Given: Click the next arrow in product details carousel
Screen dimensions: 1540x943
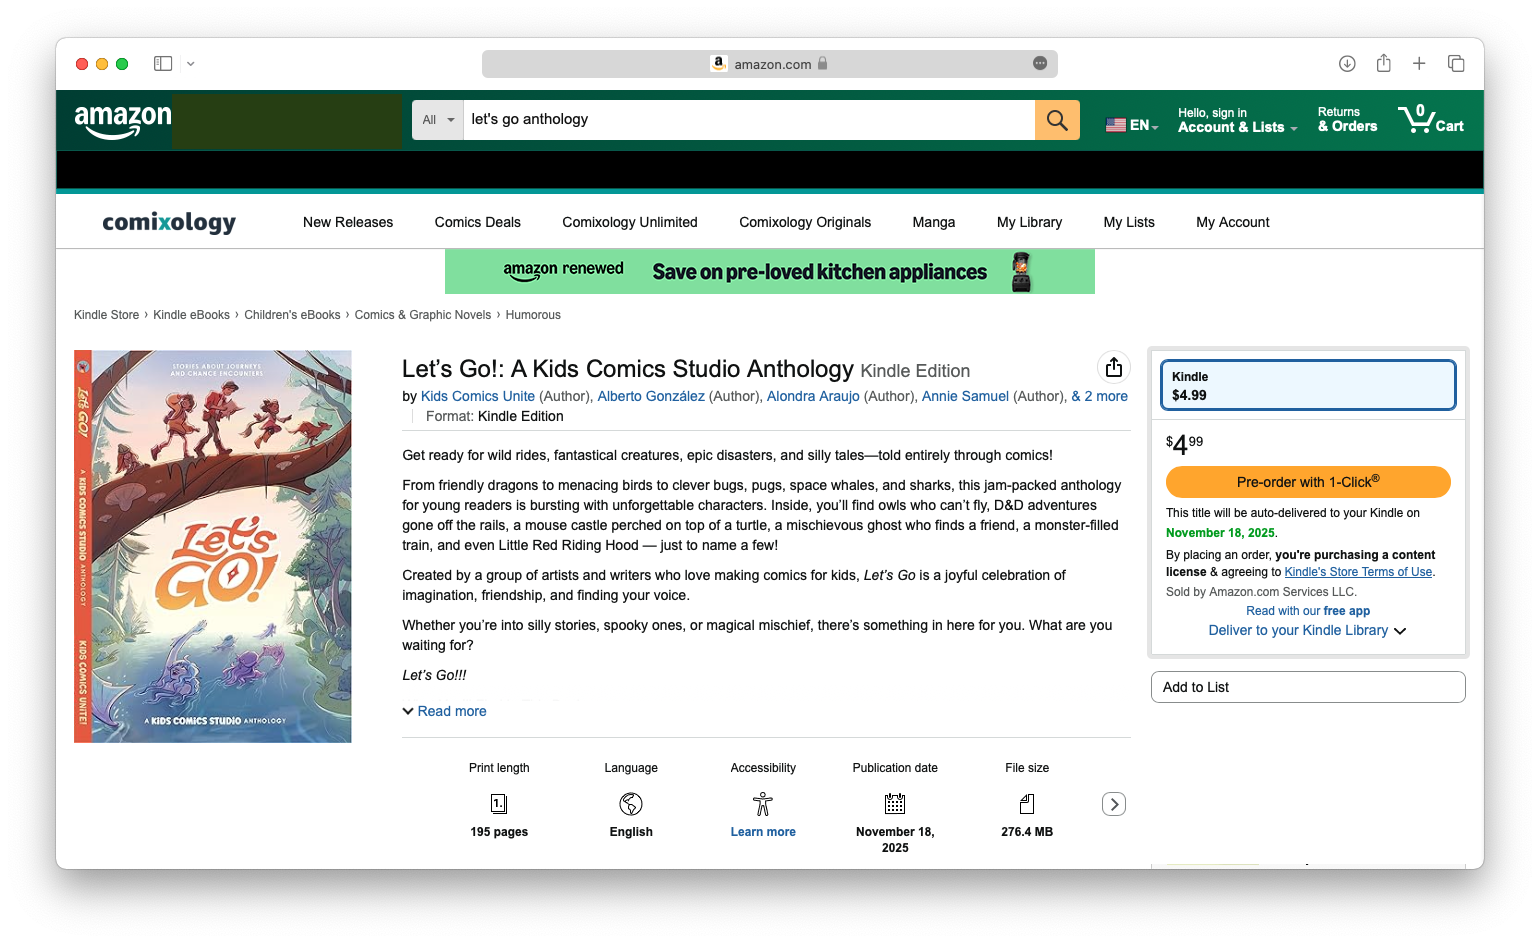Looking at the screenshot, I should [x=1113, y=804].
